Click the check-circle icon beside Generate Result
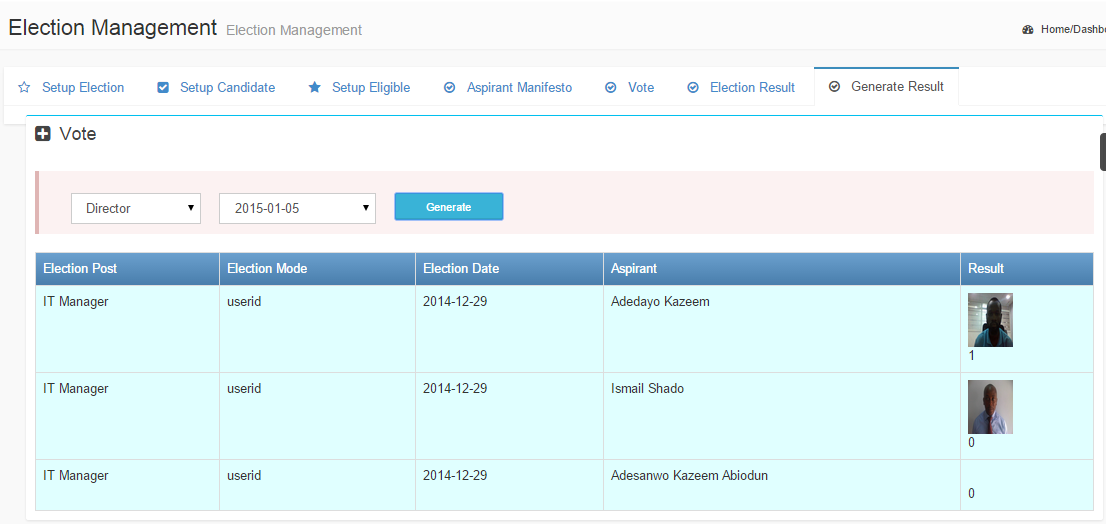This screenshot has width=1106, height=524. [x=834, y=87]
